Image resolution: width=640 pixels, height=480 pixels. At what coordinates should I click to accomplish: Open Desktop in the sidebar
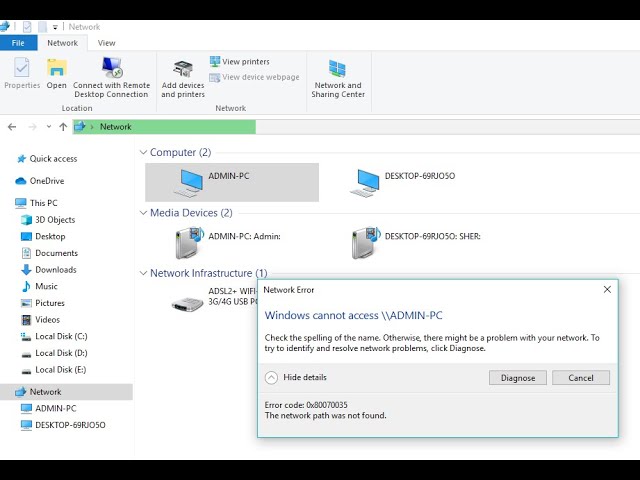pos(43,236)
